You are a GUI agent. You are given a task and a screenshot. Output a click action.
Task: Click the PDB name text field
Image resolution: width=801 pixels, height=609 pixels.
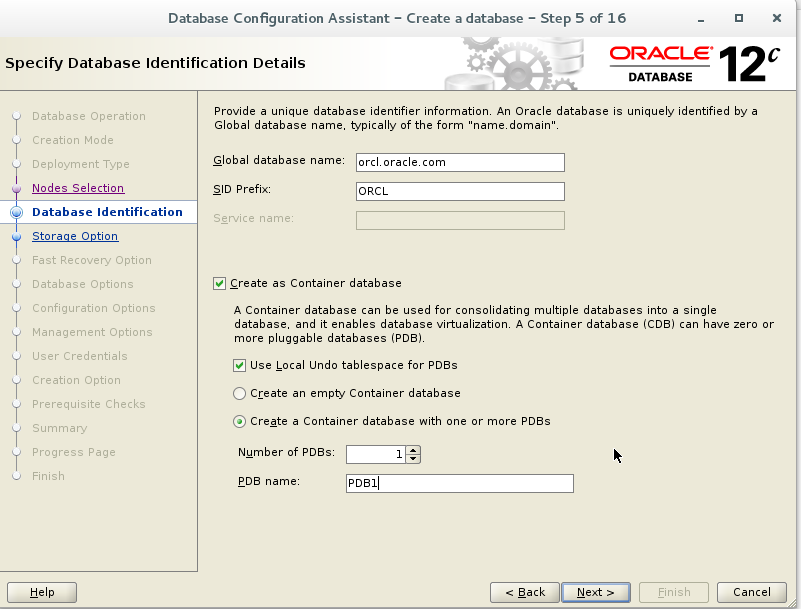(459, 483)
